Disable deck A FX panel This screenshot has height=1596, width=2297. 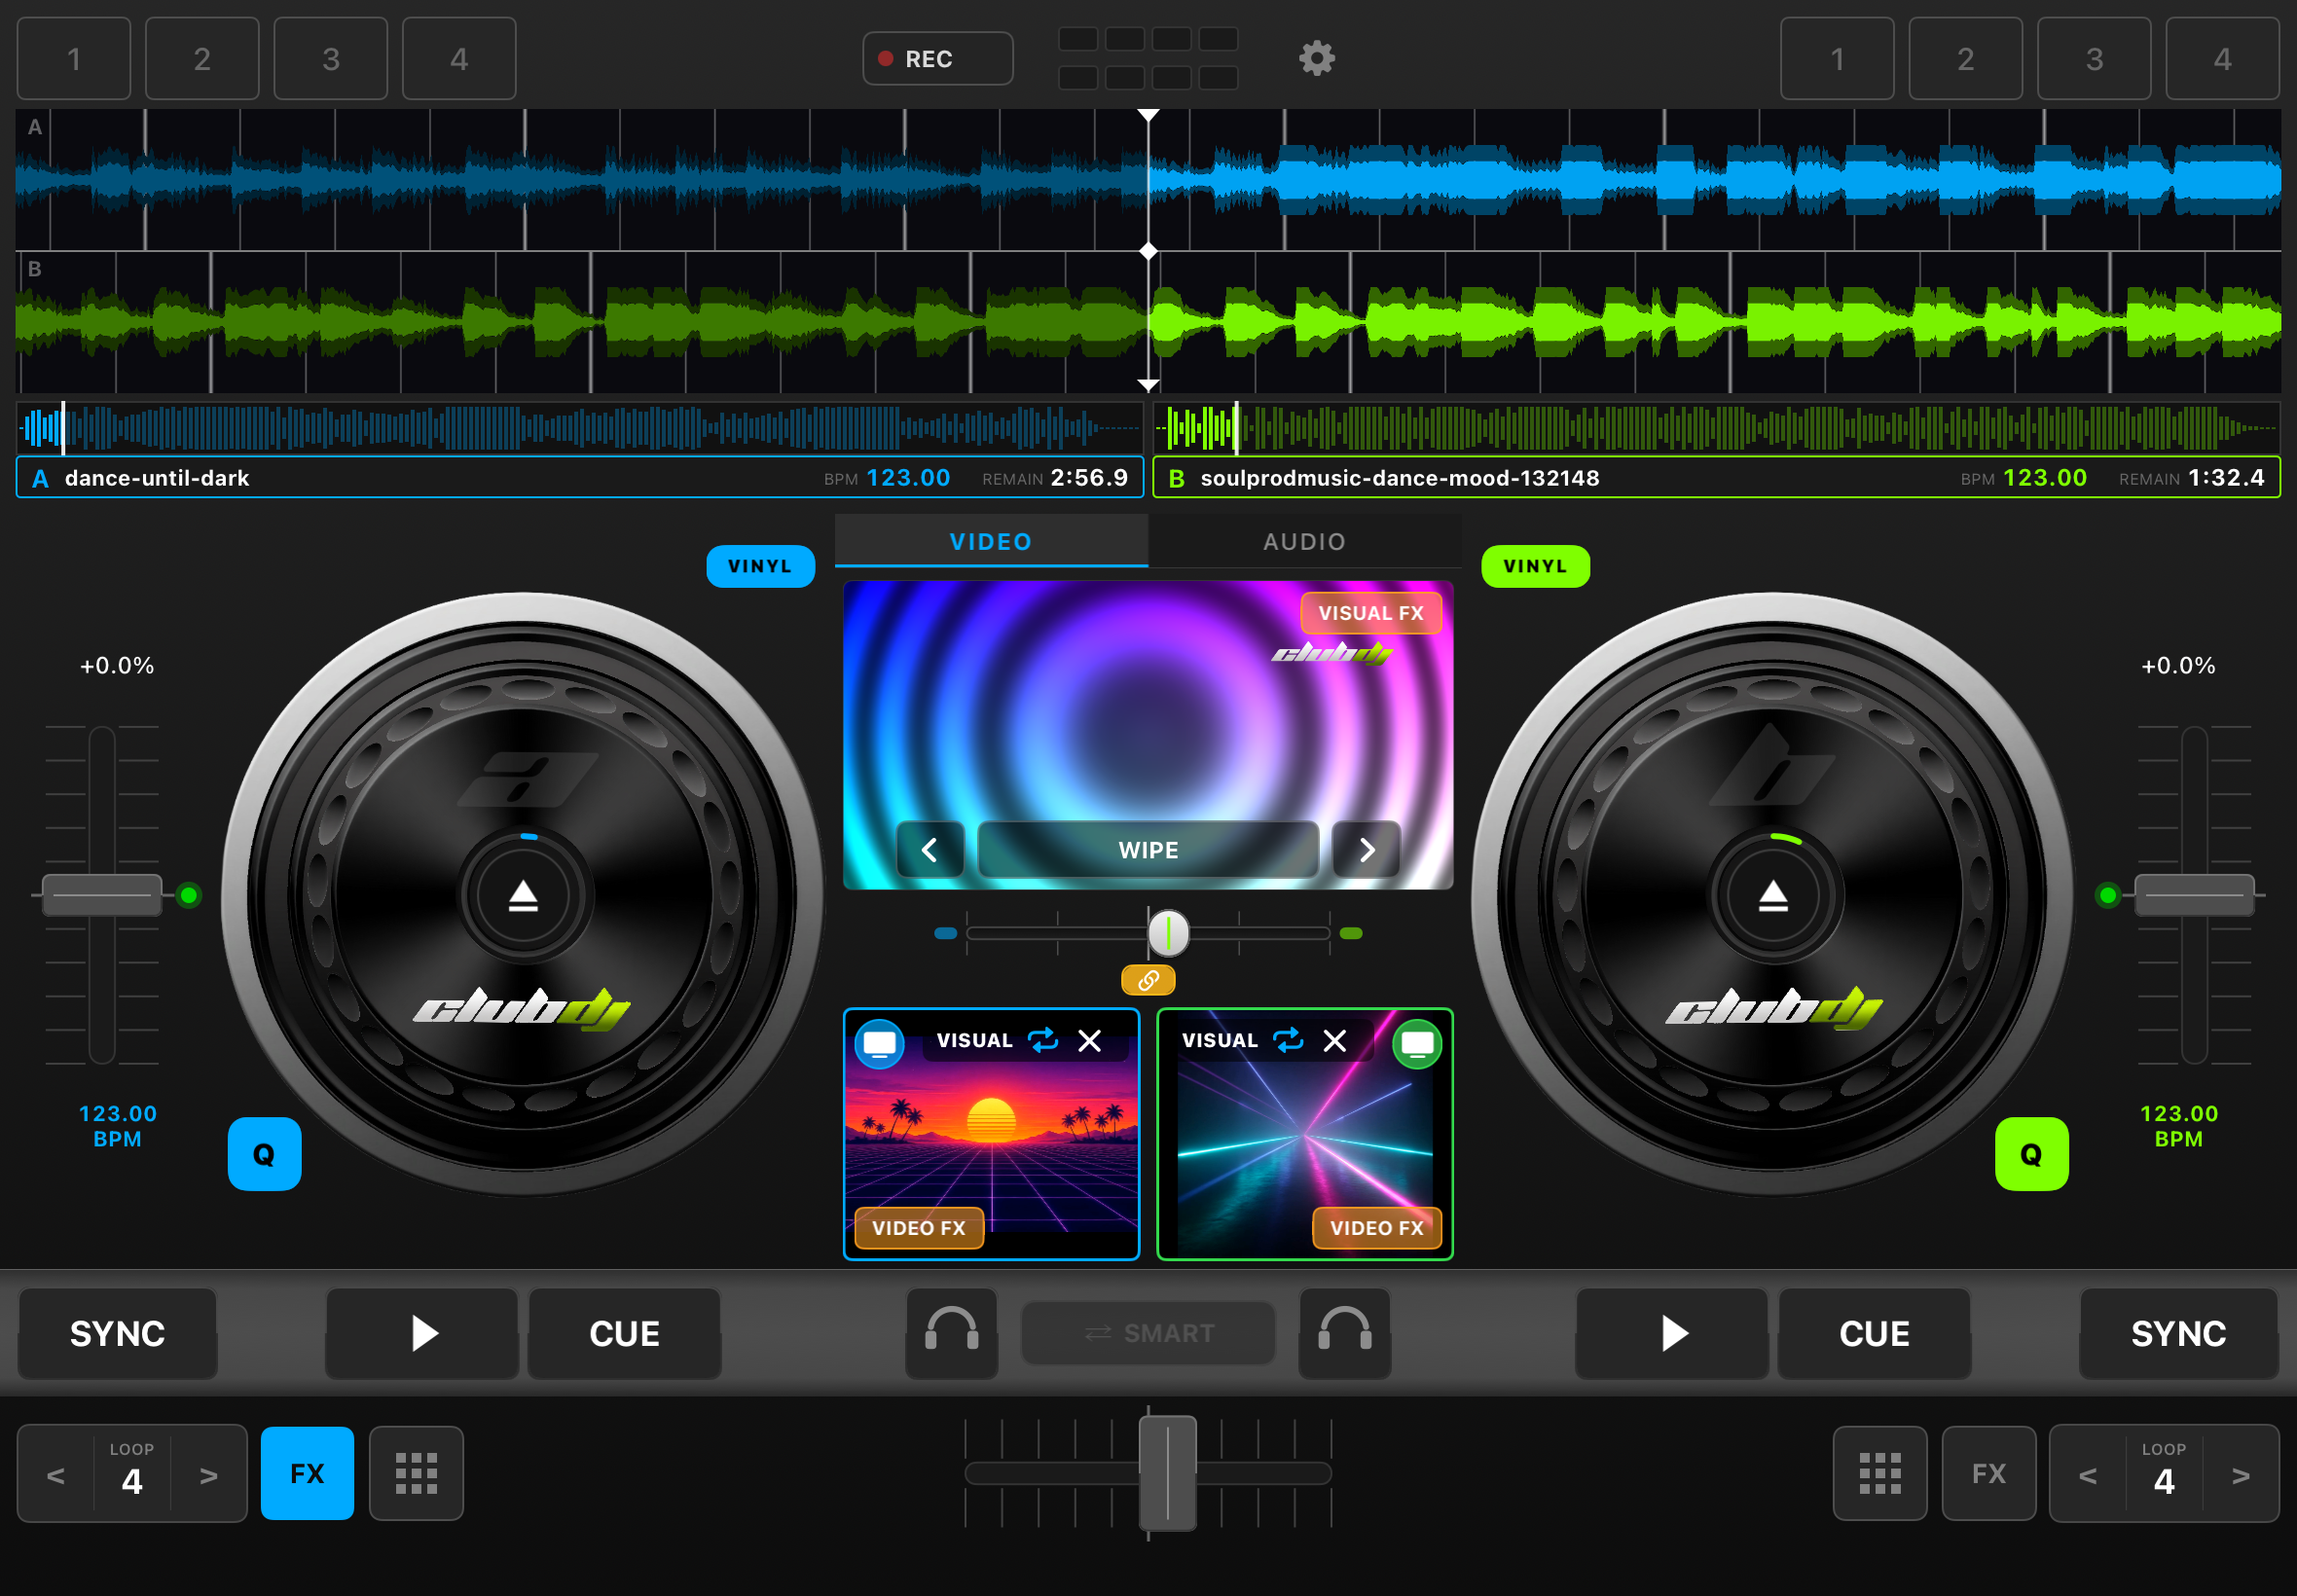tap(307, 1473)
